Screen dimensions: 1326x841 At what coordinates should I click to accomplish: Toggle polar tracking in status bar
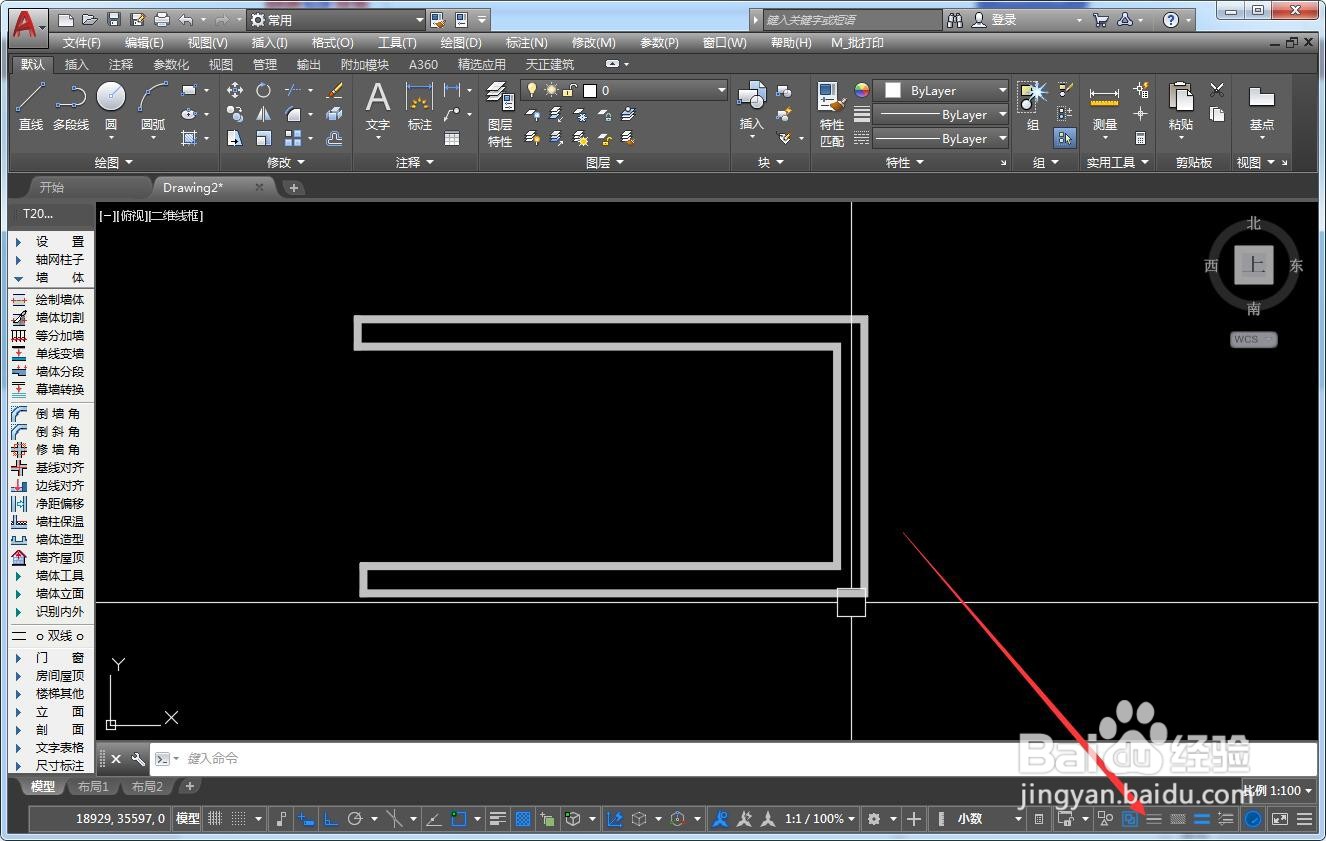(354, 819)
